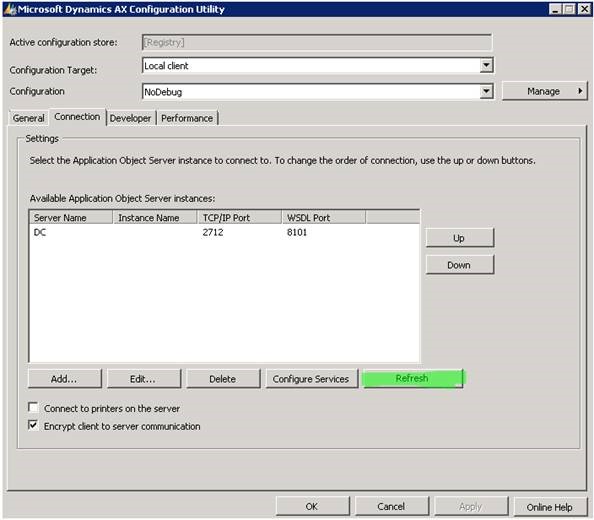Enable Connect to printers on the server
The width and height of the screenshot is (594, 520).
click(x=33, y=408)
